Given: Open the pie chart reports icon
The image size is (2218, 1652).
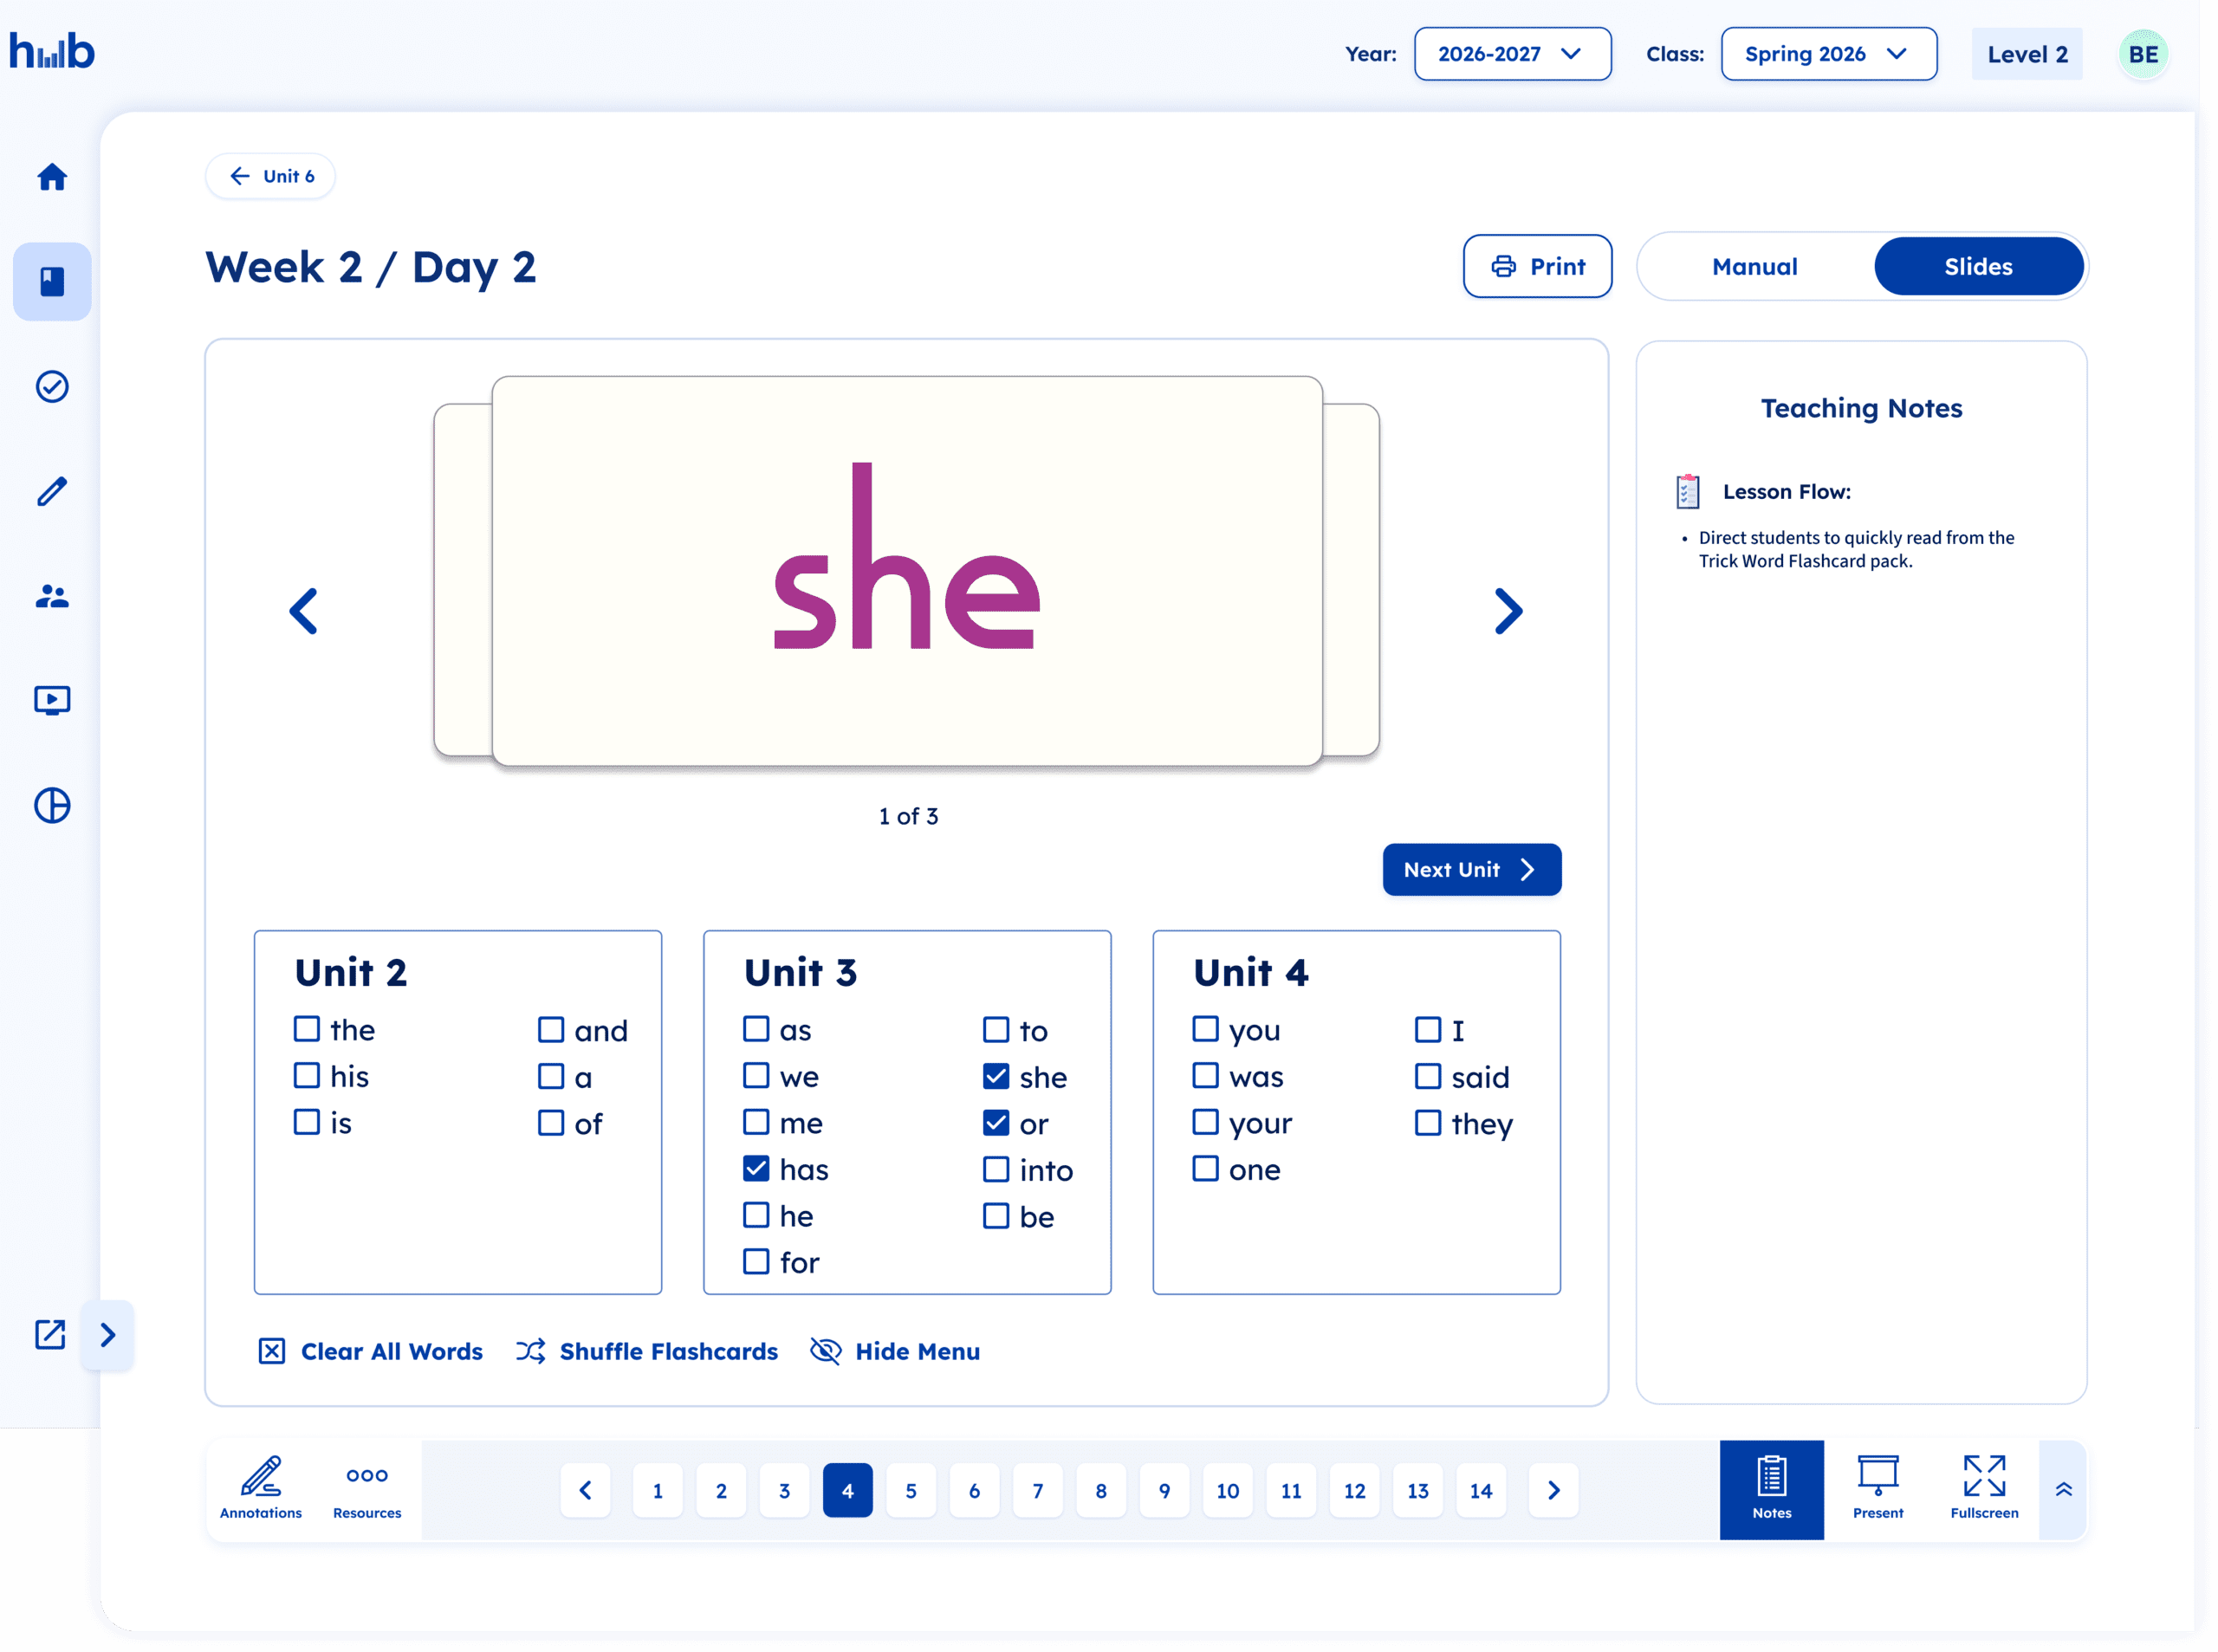Looking at the screenshot, I should [x=52, y=805].
